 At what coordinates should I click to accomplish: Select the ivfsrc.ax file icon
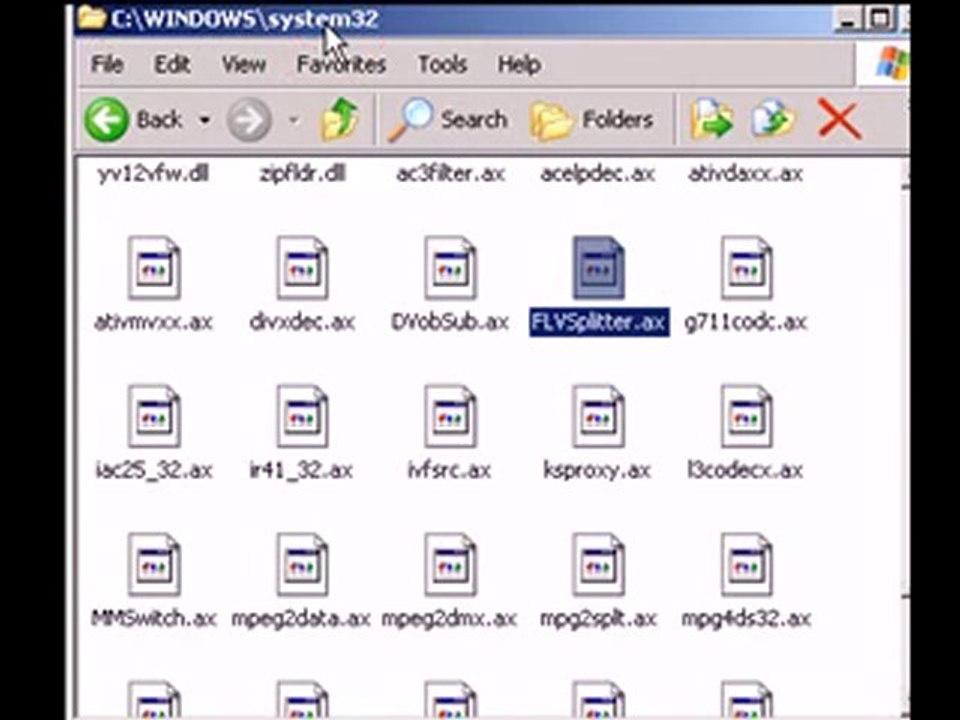(x=450, y=416)
